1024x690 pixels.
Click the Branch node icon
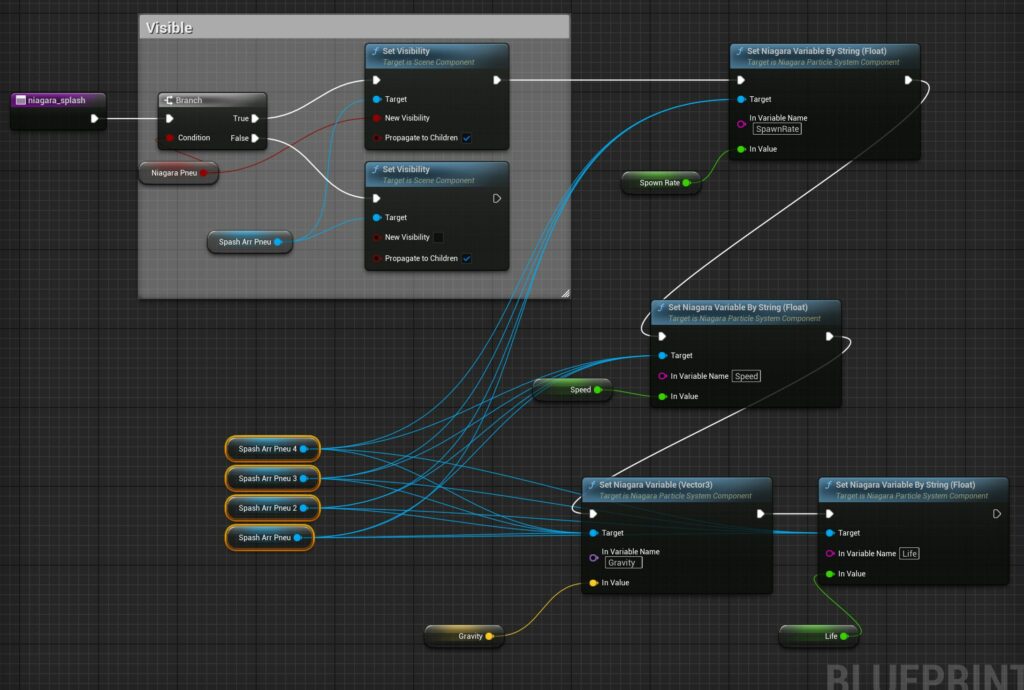(169, 100)
